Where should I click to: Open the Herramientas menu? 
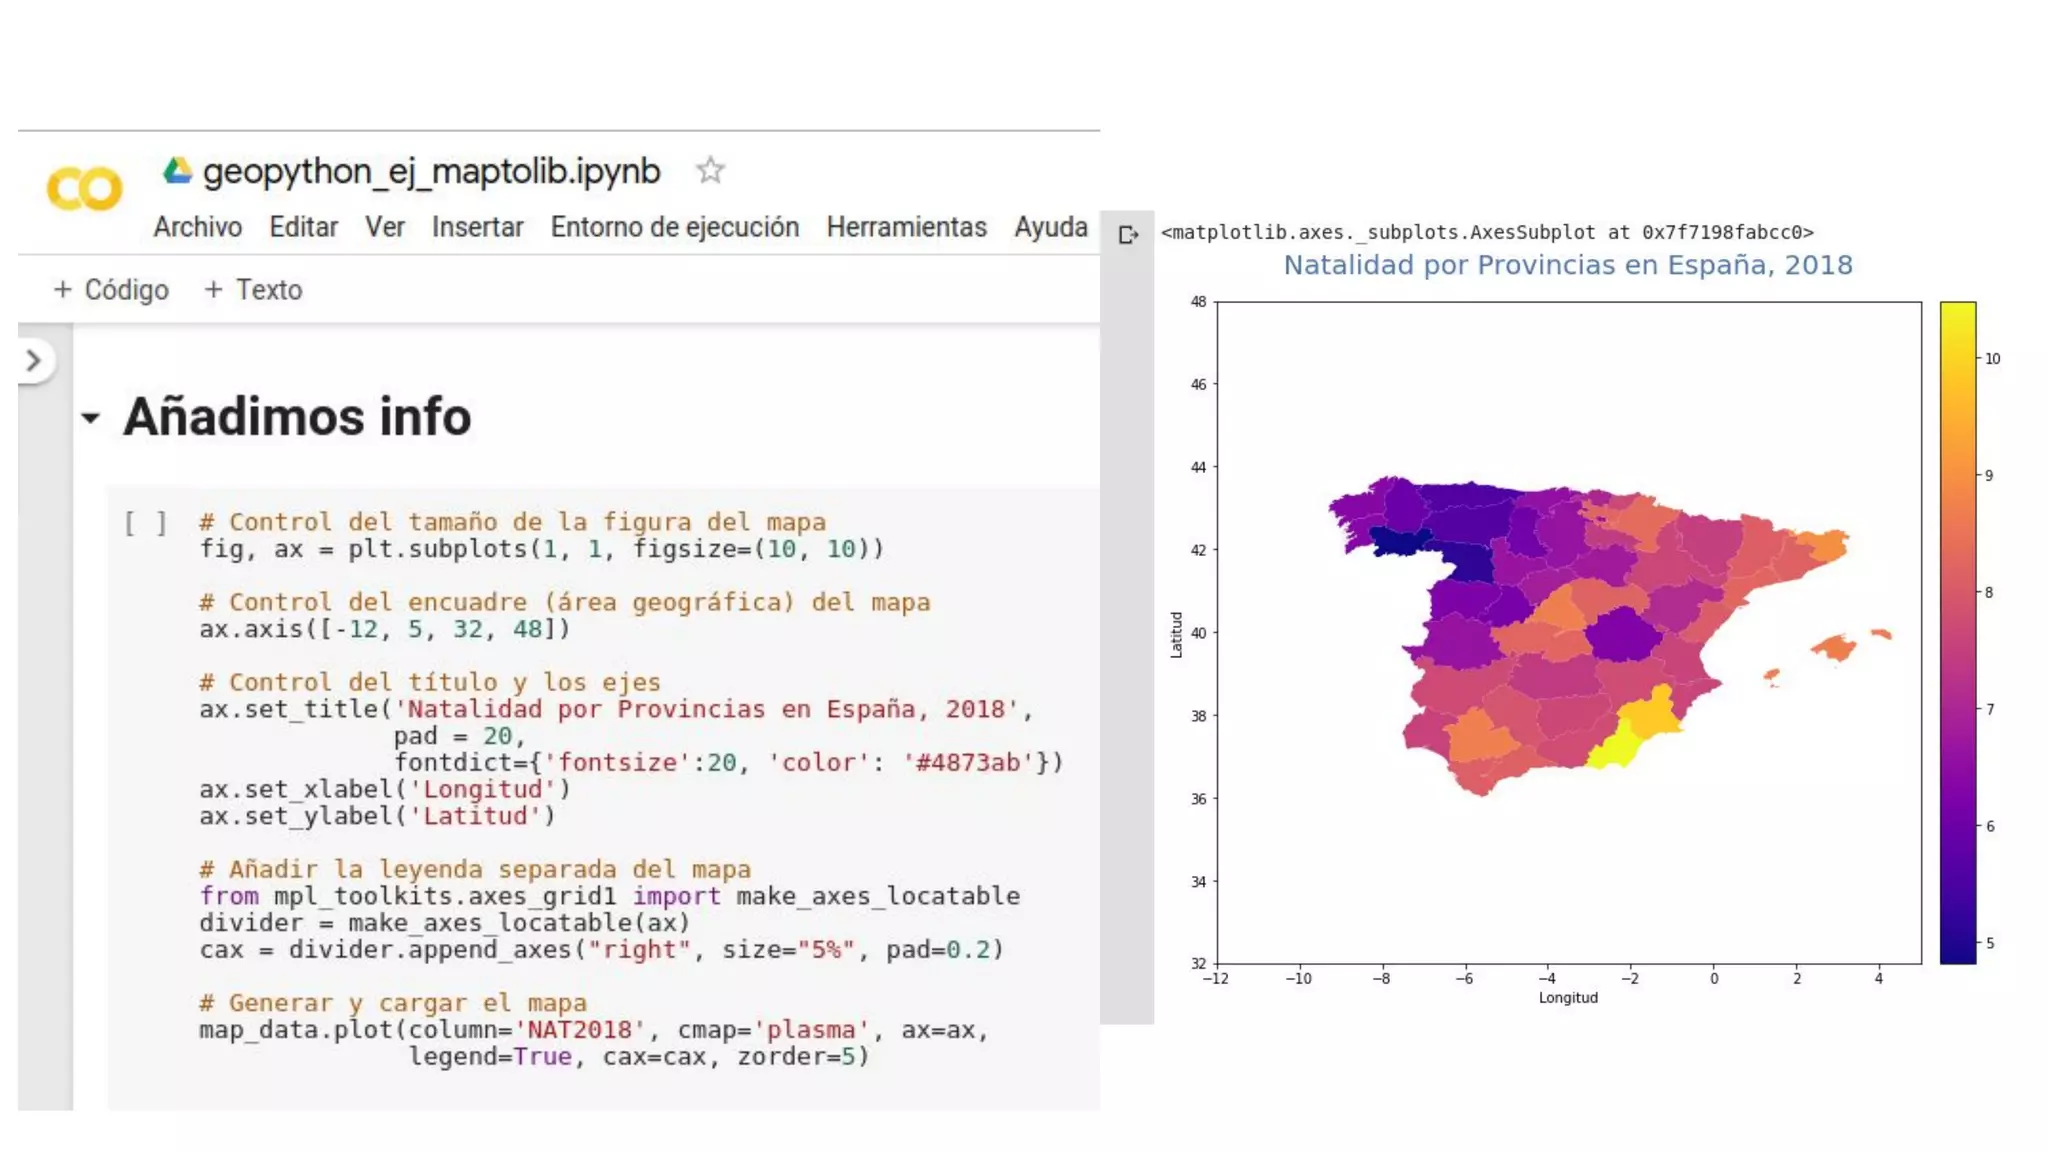coord(906,228)
